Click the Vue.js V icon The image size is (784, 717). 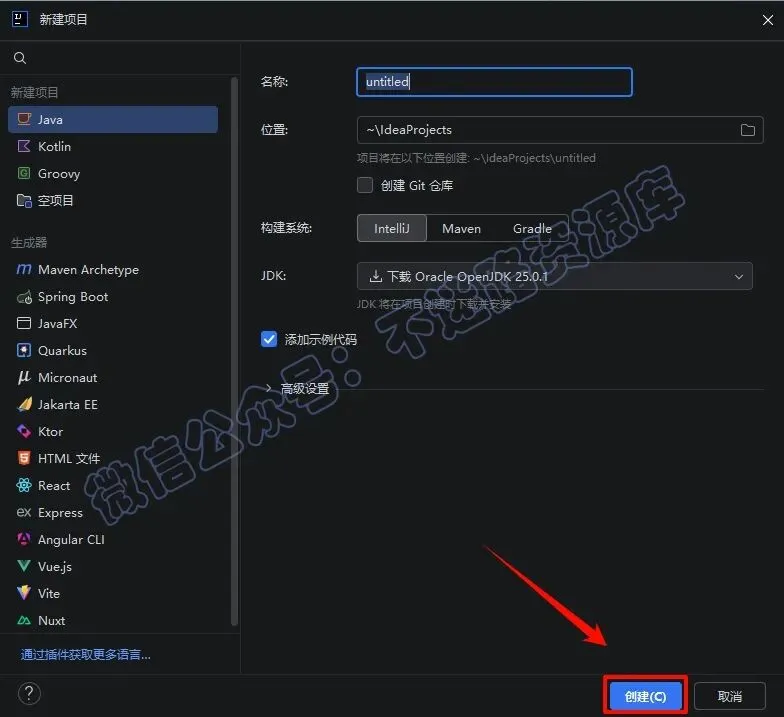[24, 566]
